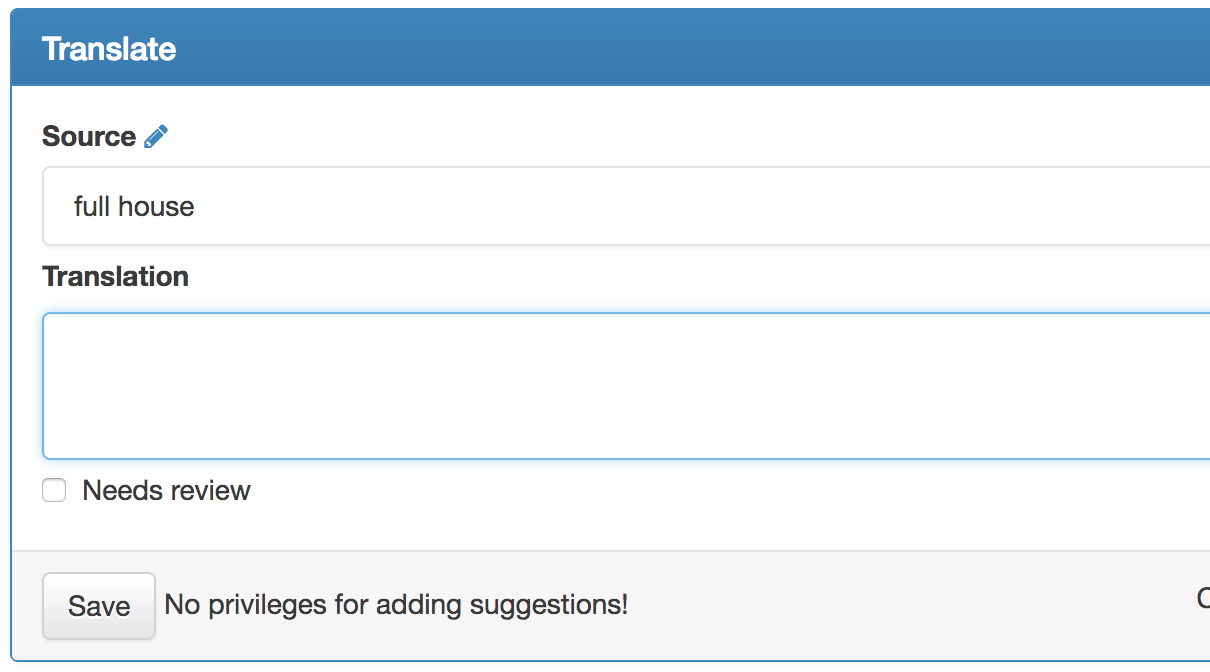Click the Source field containing full house

click(x=625, y=206)
